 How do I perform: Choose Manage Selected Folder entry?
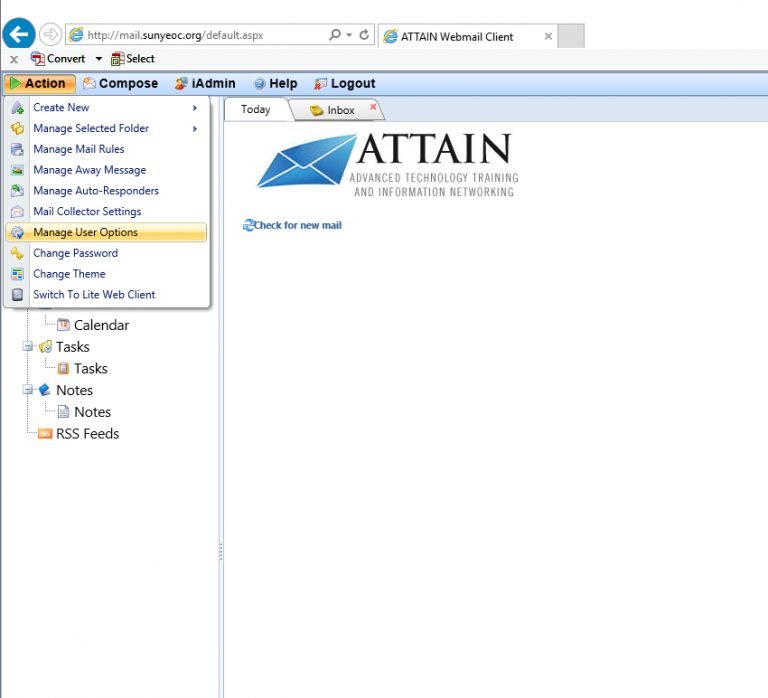[106, 128]
